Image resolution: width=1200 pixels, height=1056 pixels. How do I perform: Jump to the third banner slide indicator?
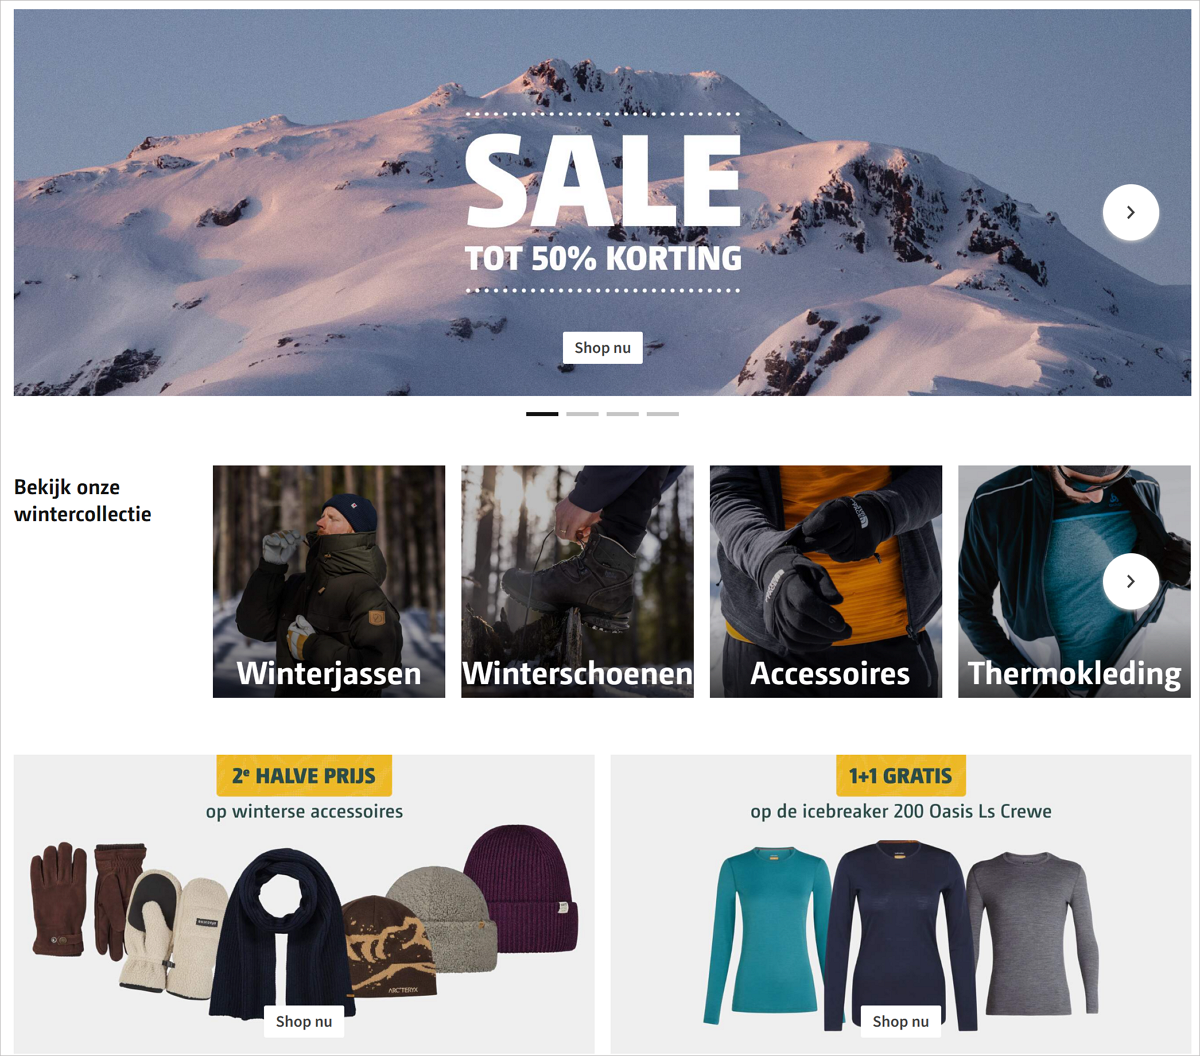click(x=622, y=414)
